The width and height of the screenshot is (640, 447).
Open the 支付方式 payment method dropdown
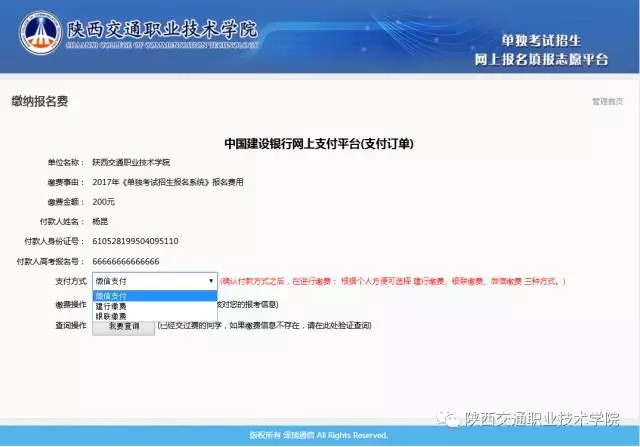tap(155, 281)
